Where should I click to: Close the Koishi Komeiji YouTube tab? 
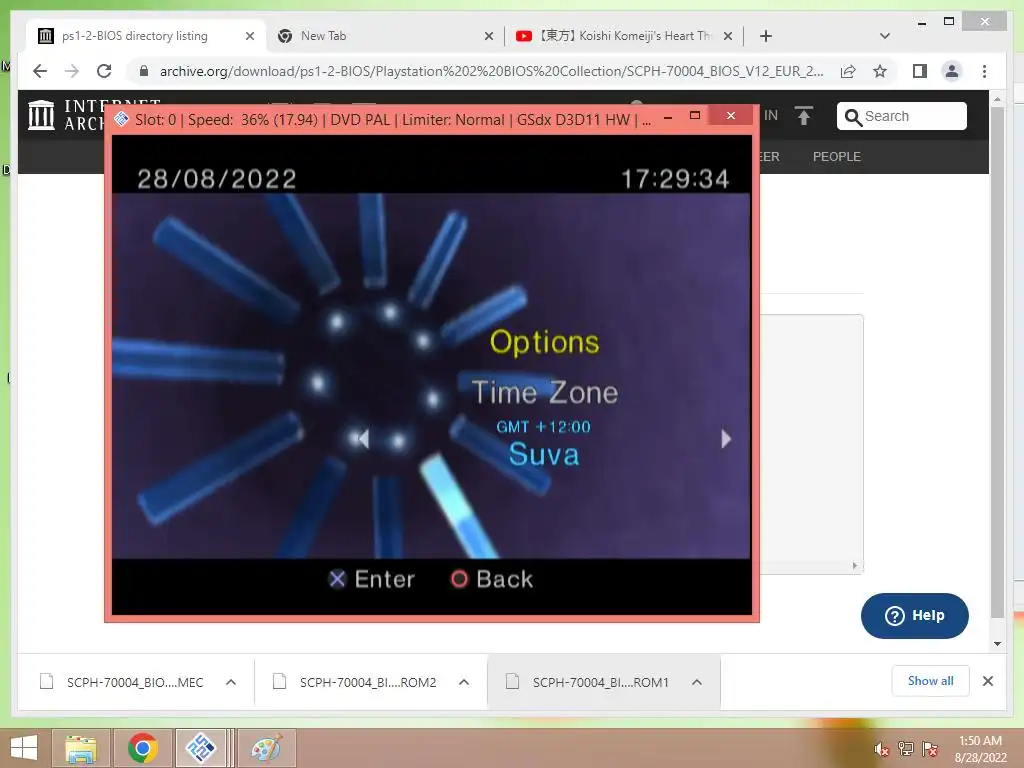pyautogui.click(x=728, y=36)
